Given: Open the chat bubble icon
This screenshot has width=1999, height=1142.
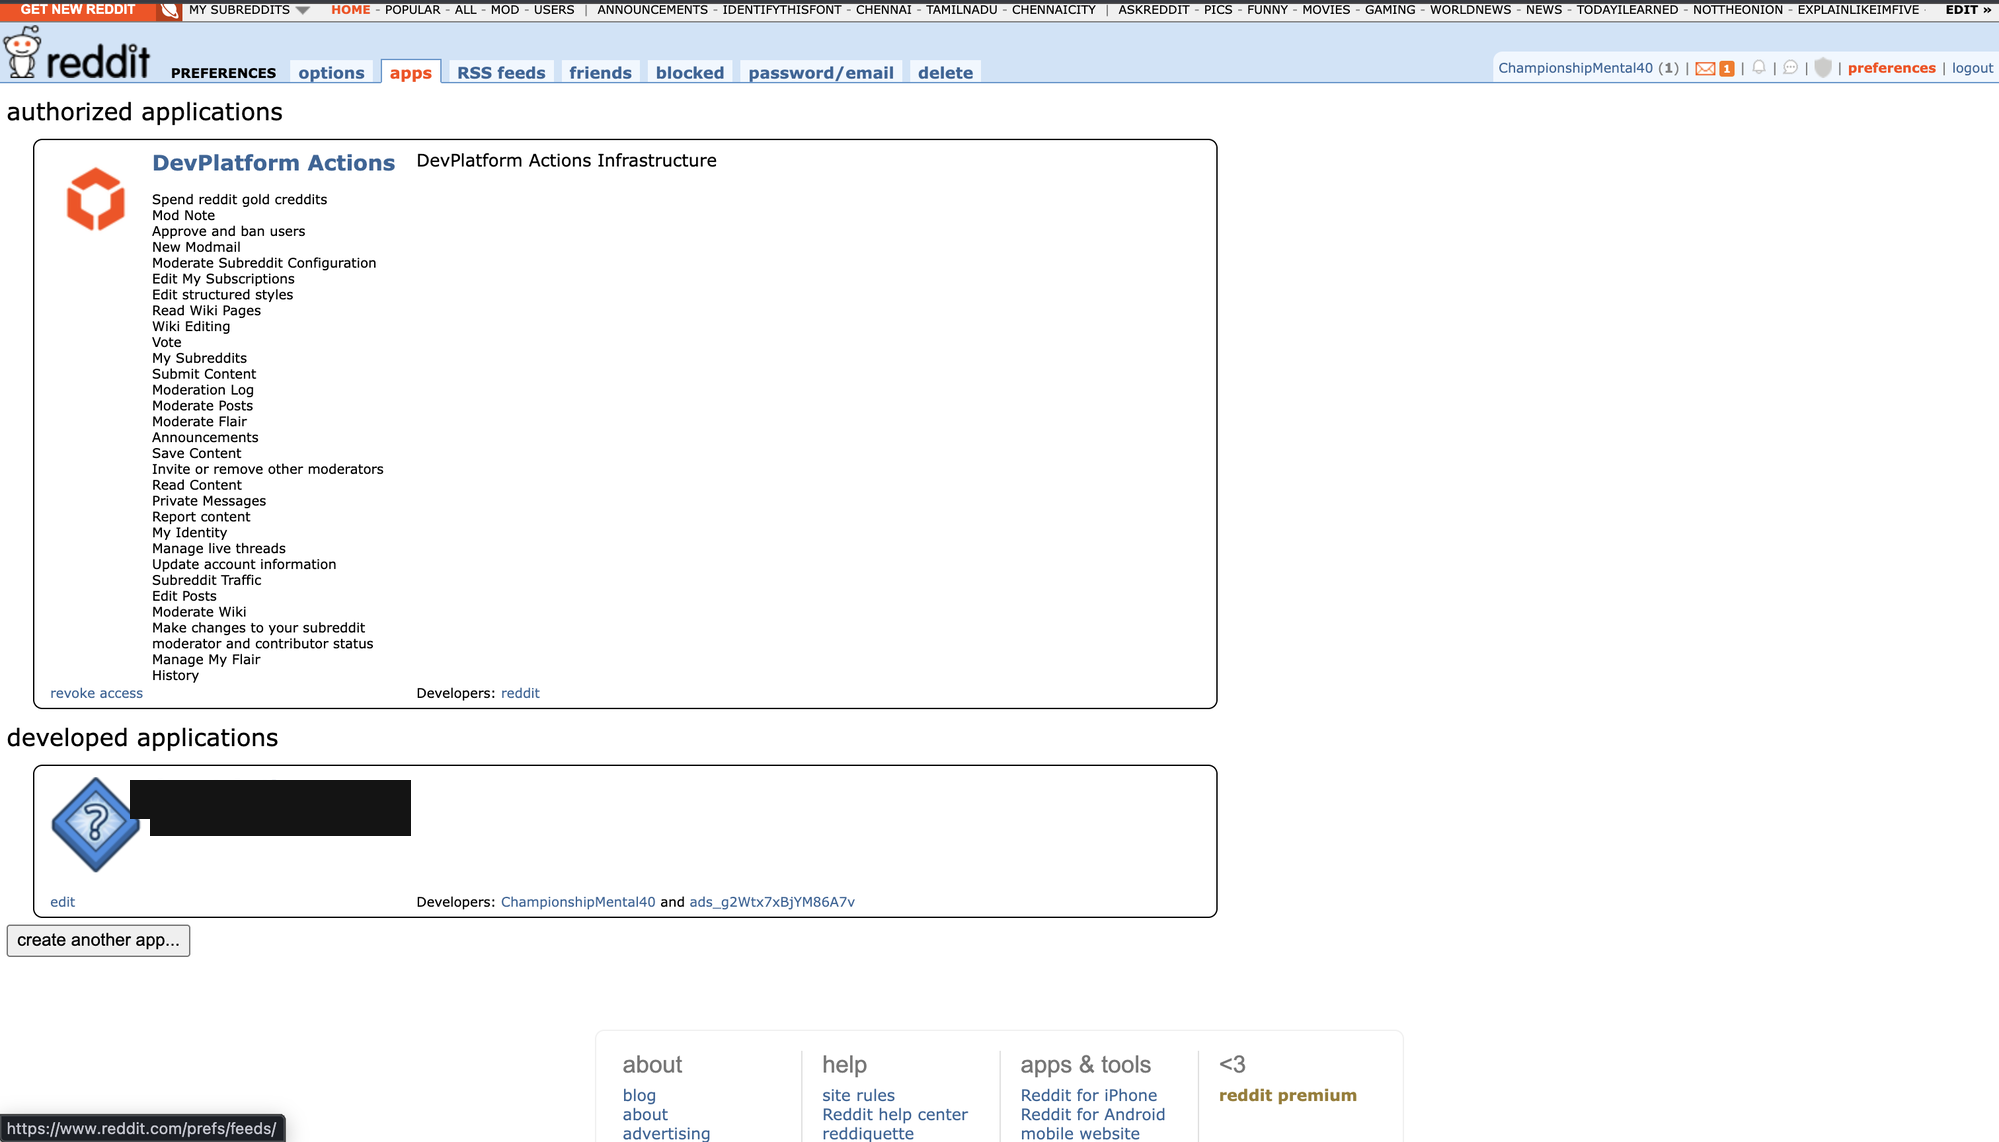Looking at the screenshot, I should tap(1791, 68).
